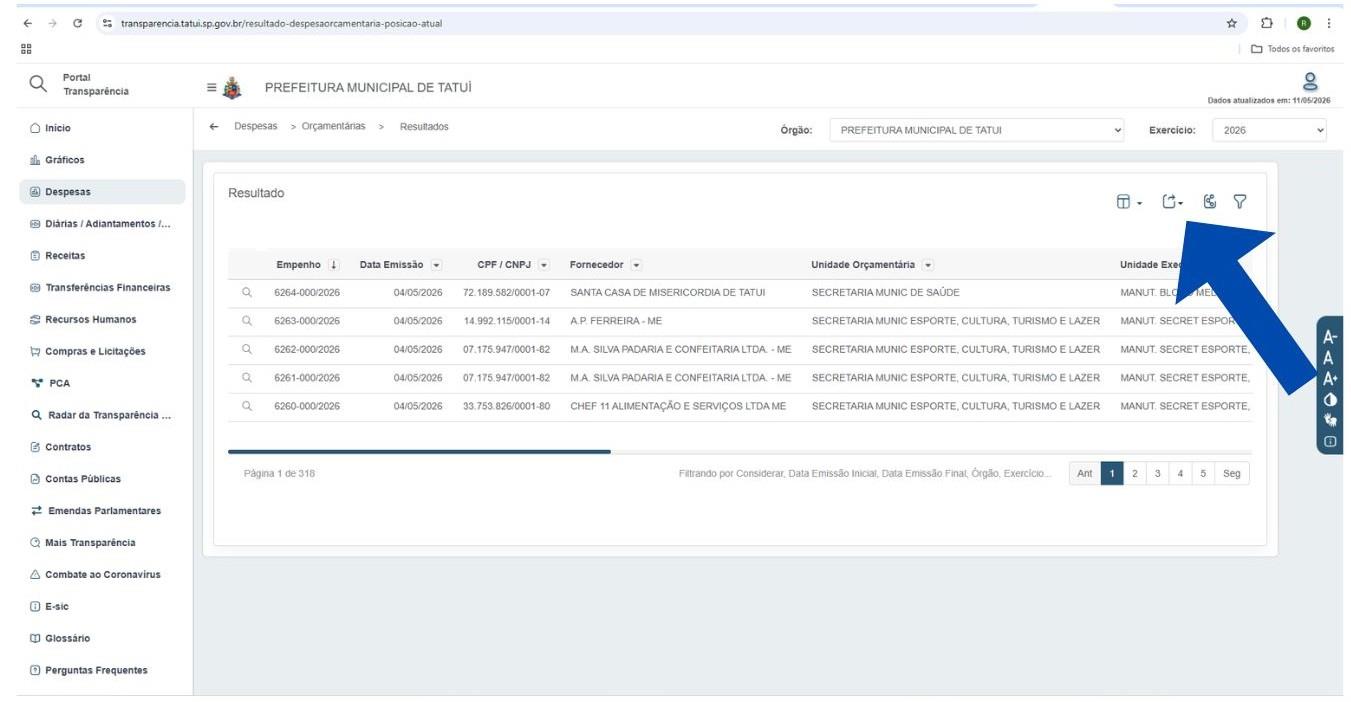Click supplier SANTA CASA DE MISERICORDIA DE TATUI
This screenshot has height=702, width=1351.
tap(667, 293)
